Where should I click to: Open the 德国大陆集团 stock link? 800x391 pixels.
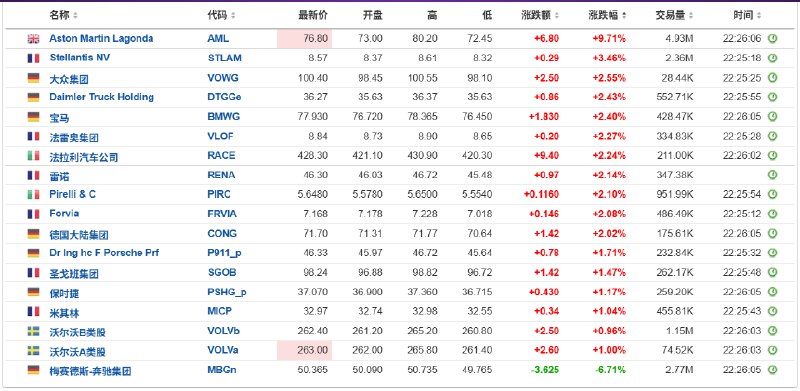79,234
